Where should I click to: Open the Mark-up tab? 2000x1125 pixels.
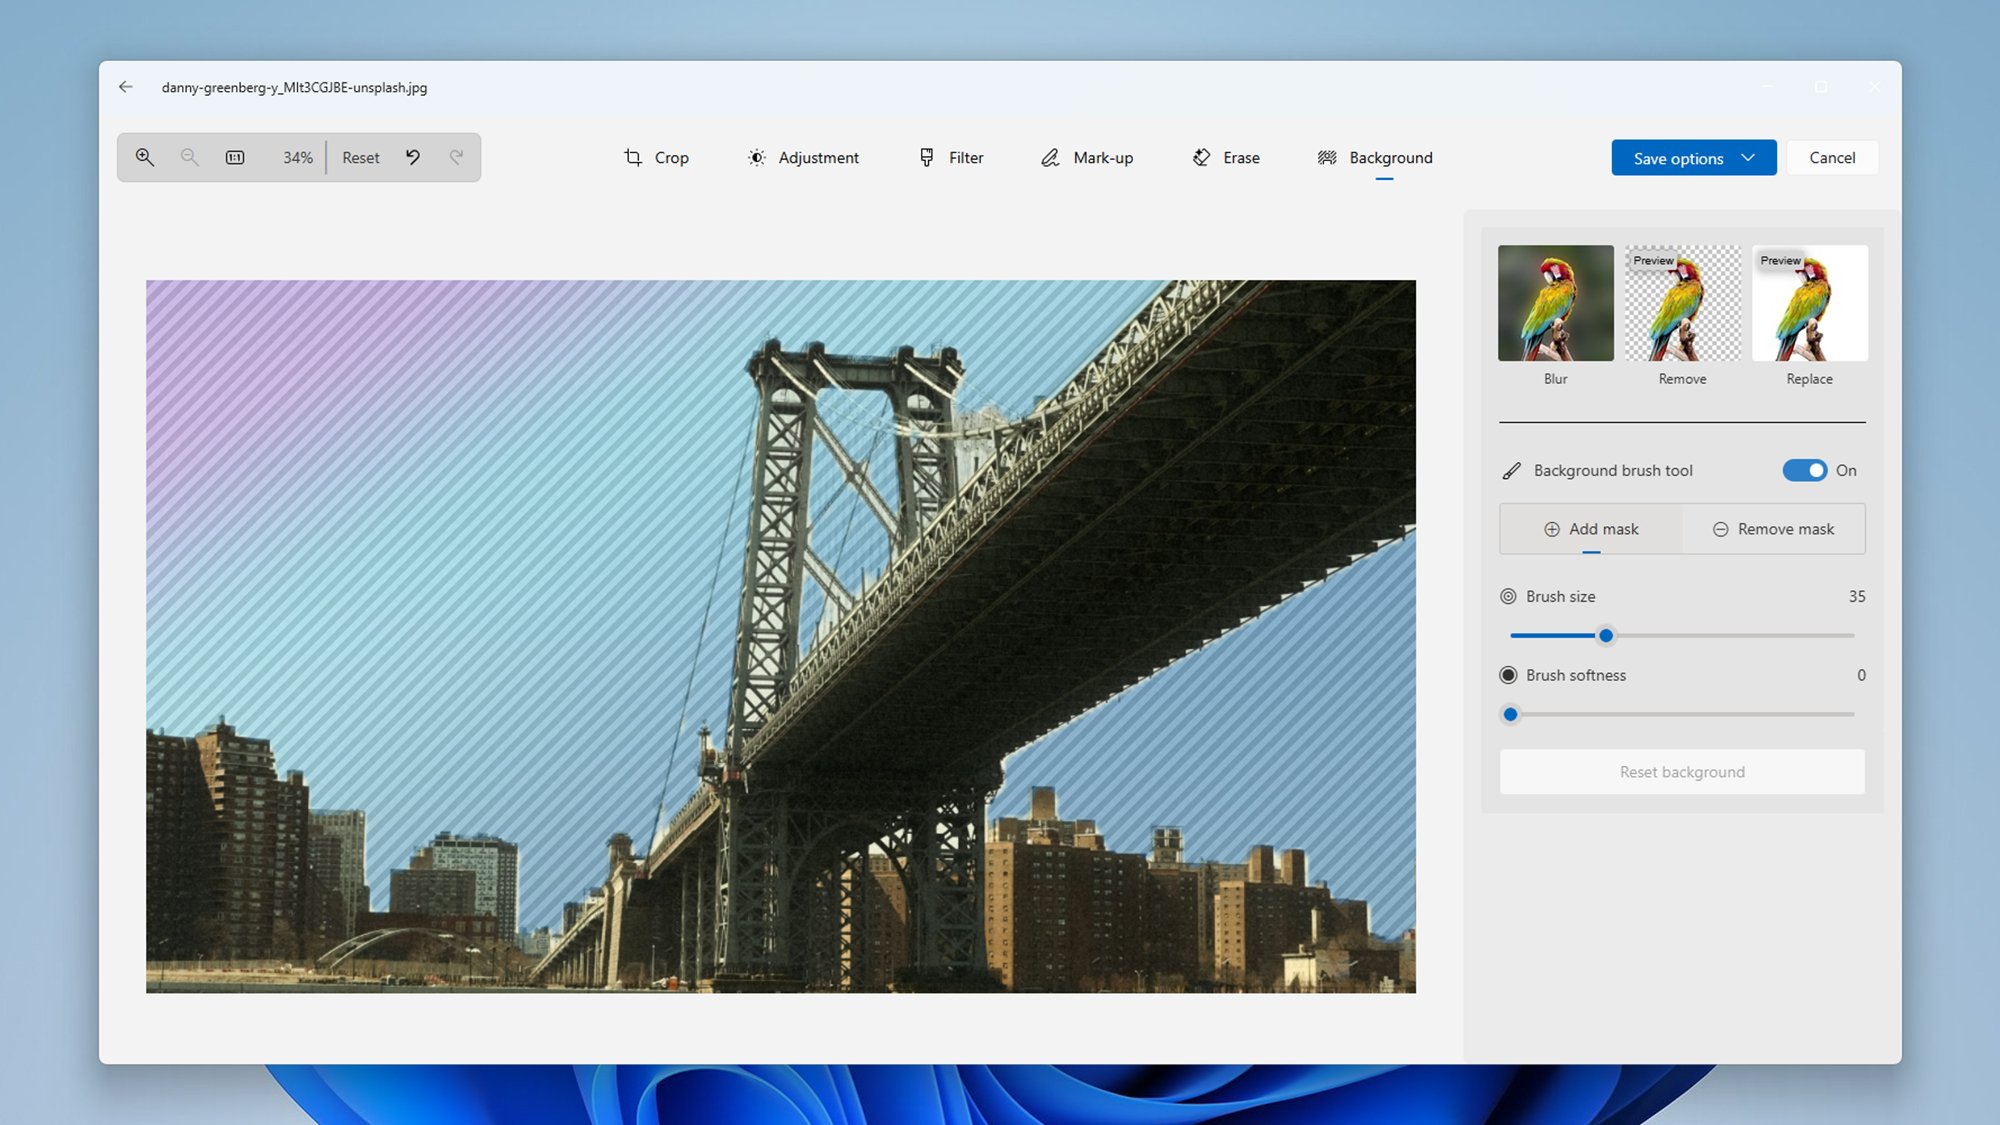point(1087,157)
